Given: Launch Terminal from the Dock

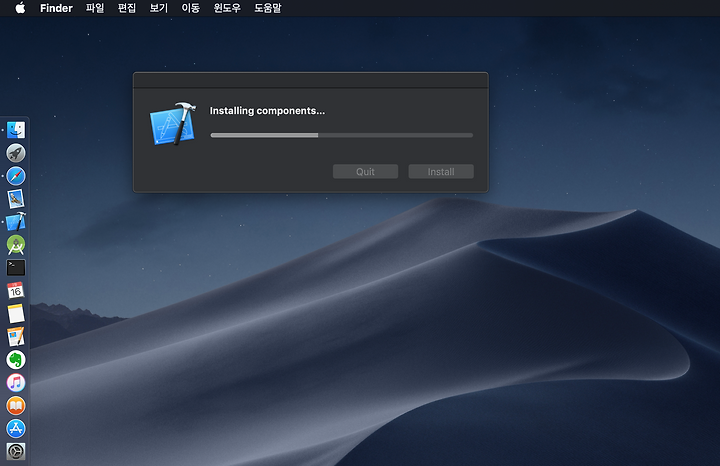Looking at the screenshot, I should click(x=16, y=268).
